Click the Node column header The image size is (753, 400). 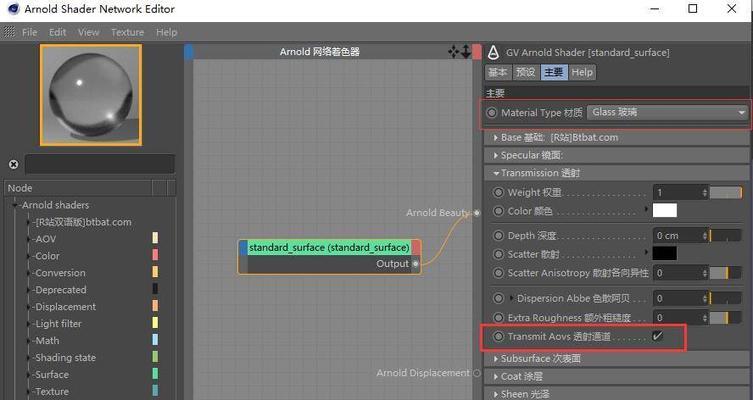pyautogui.click(x=79, y=188)
